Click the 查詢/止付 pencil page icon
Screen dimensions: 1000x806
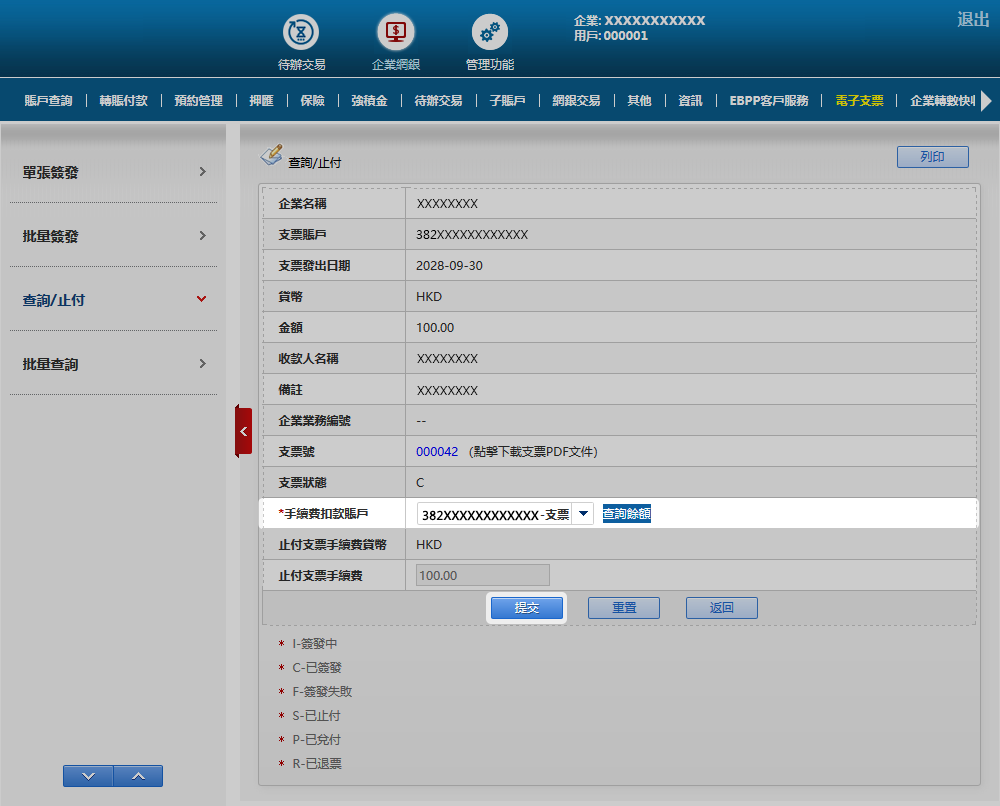pos(271,155)
